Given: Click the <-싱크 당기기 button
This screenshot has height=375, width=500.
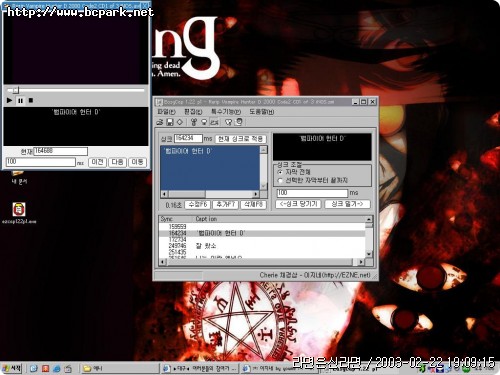Looking at the screenshot, I should pyautogui.click(x=299, y=204).
